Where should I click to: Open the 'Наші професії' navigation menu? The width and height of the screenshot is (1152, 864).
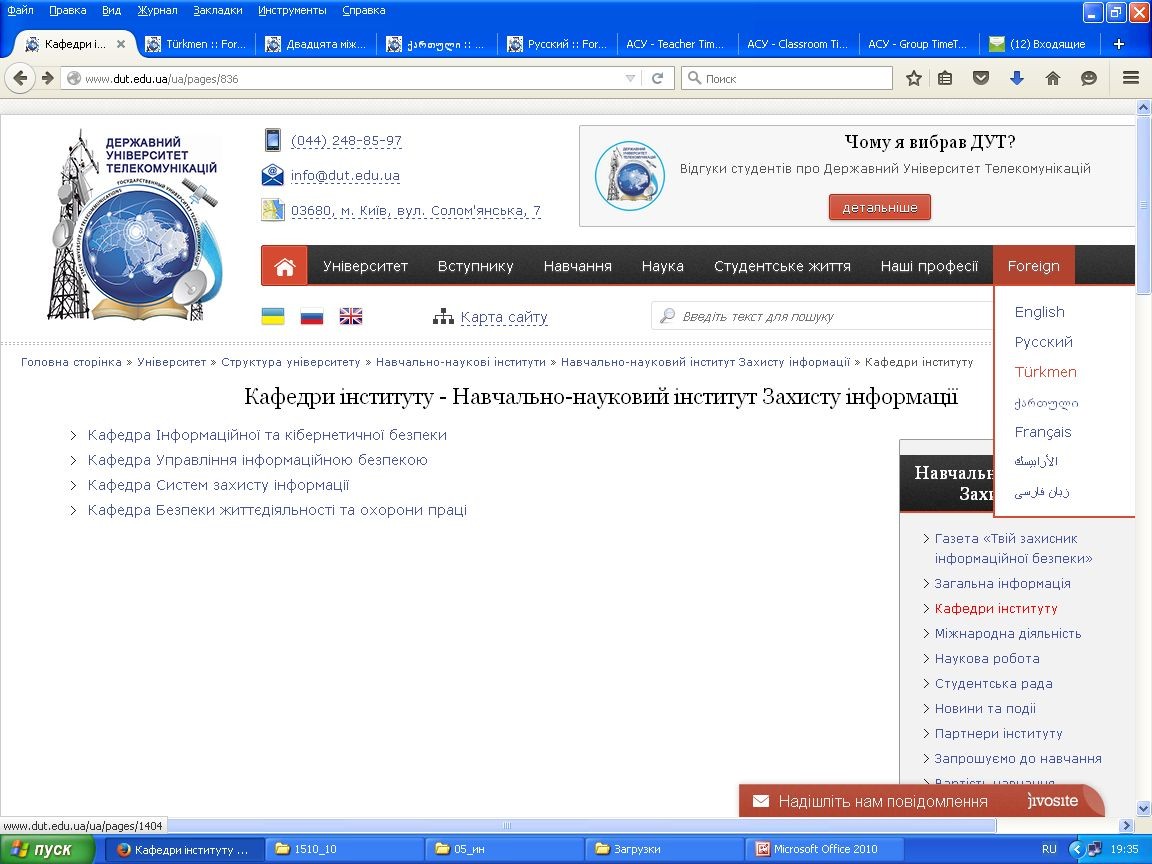coord(929,266)
